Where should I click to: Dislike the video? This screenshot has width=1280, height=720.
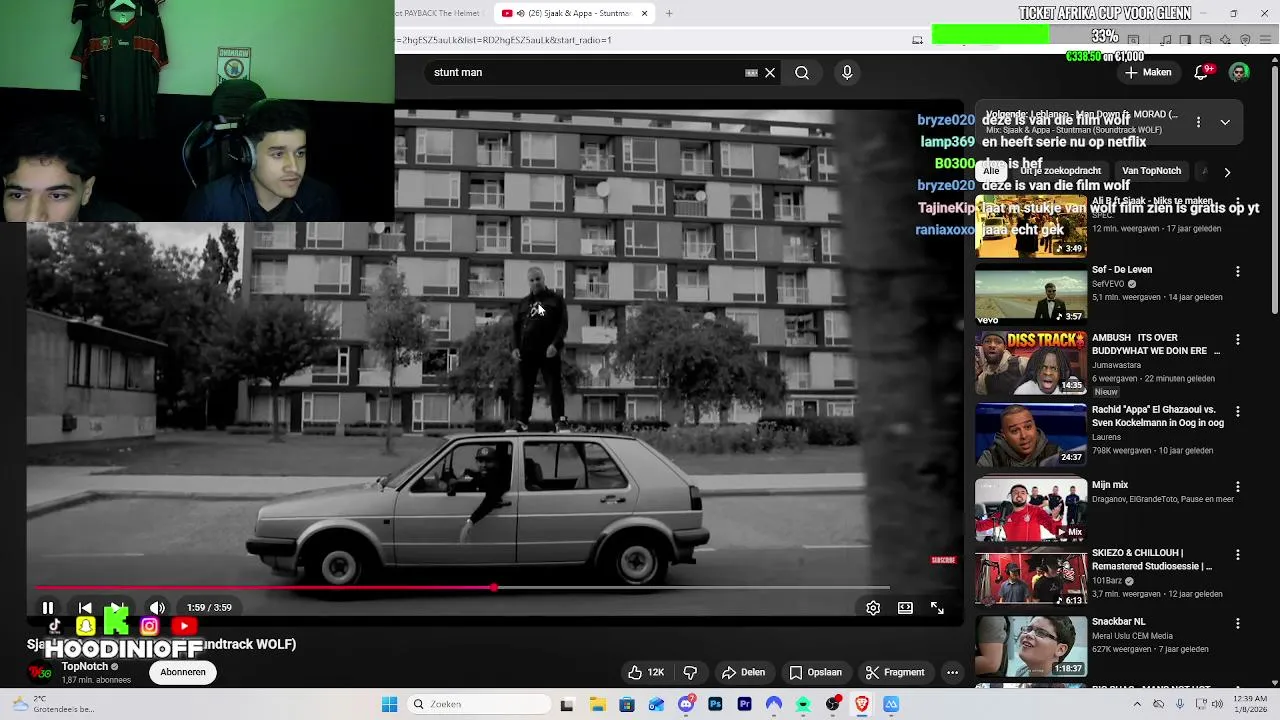point(690,672)
